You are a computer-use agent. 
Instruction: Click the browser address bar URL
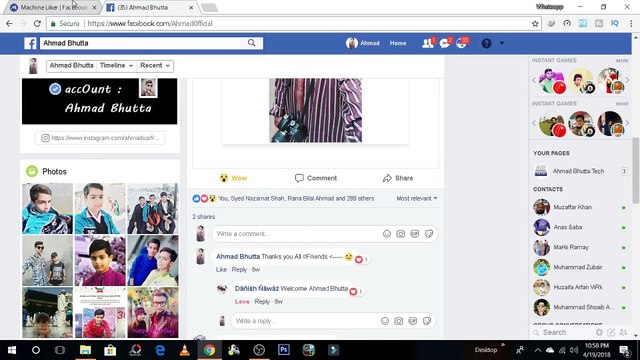[x=150, y=24]
